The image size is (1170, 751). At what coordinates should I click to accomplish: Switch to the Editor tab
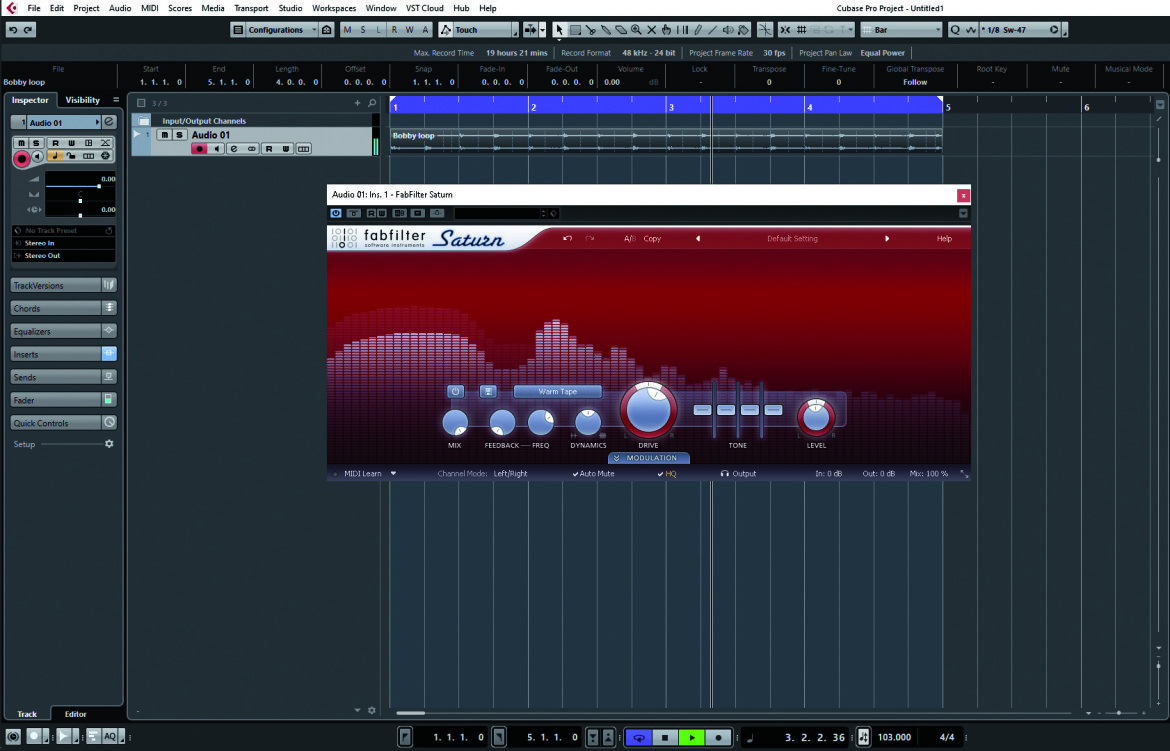(x=75, y=714)
